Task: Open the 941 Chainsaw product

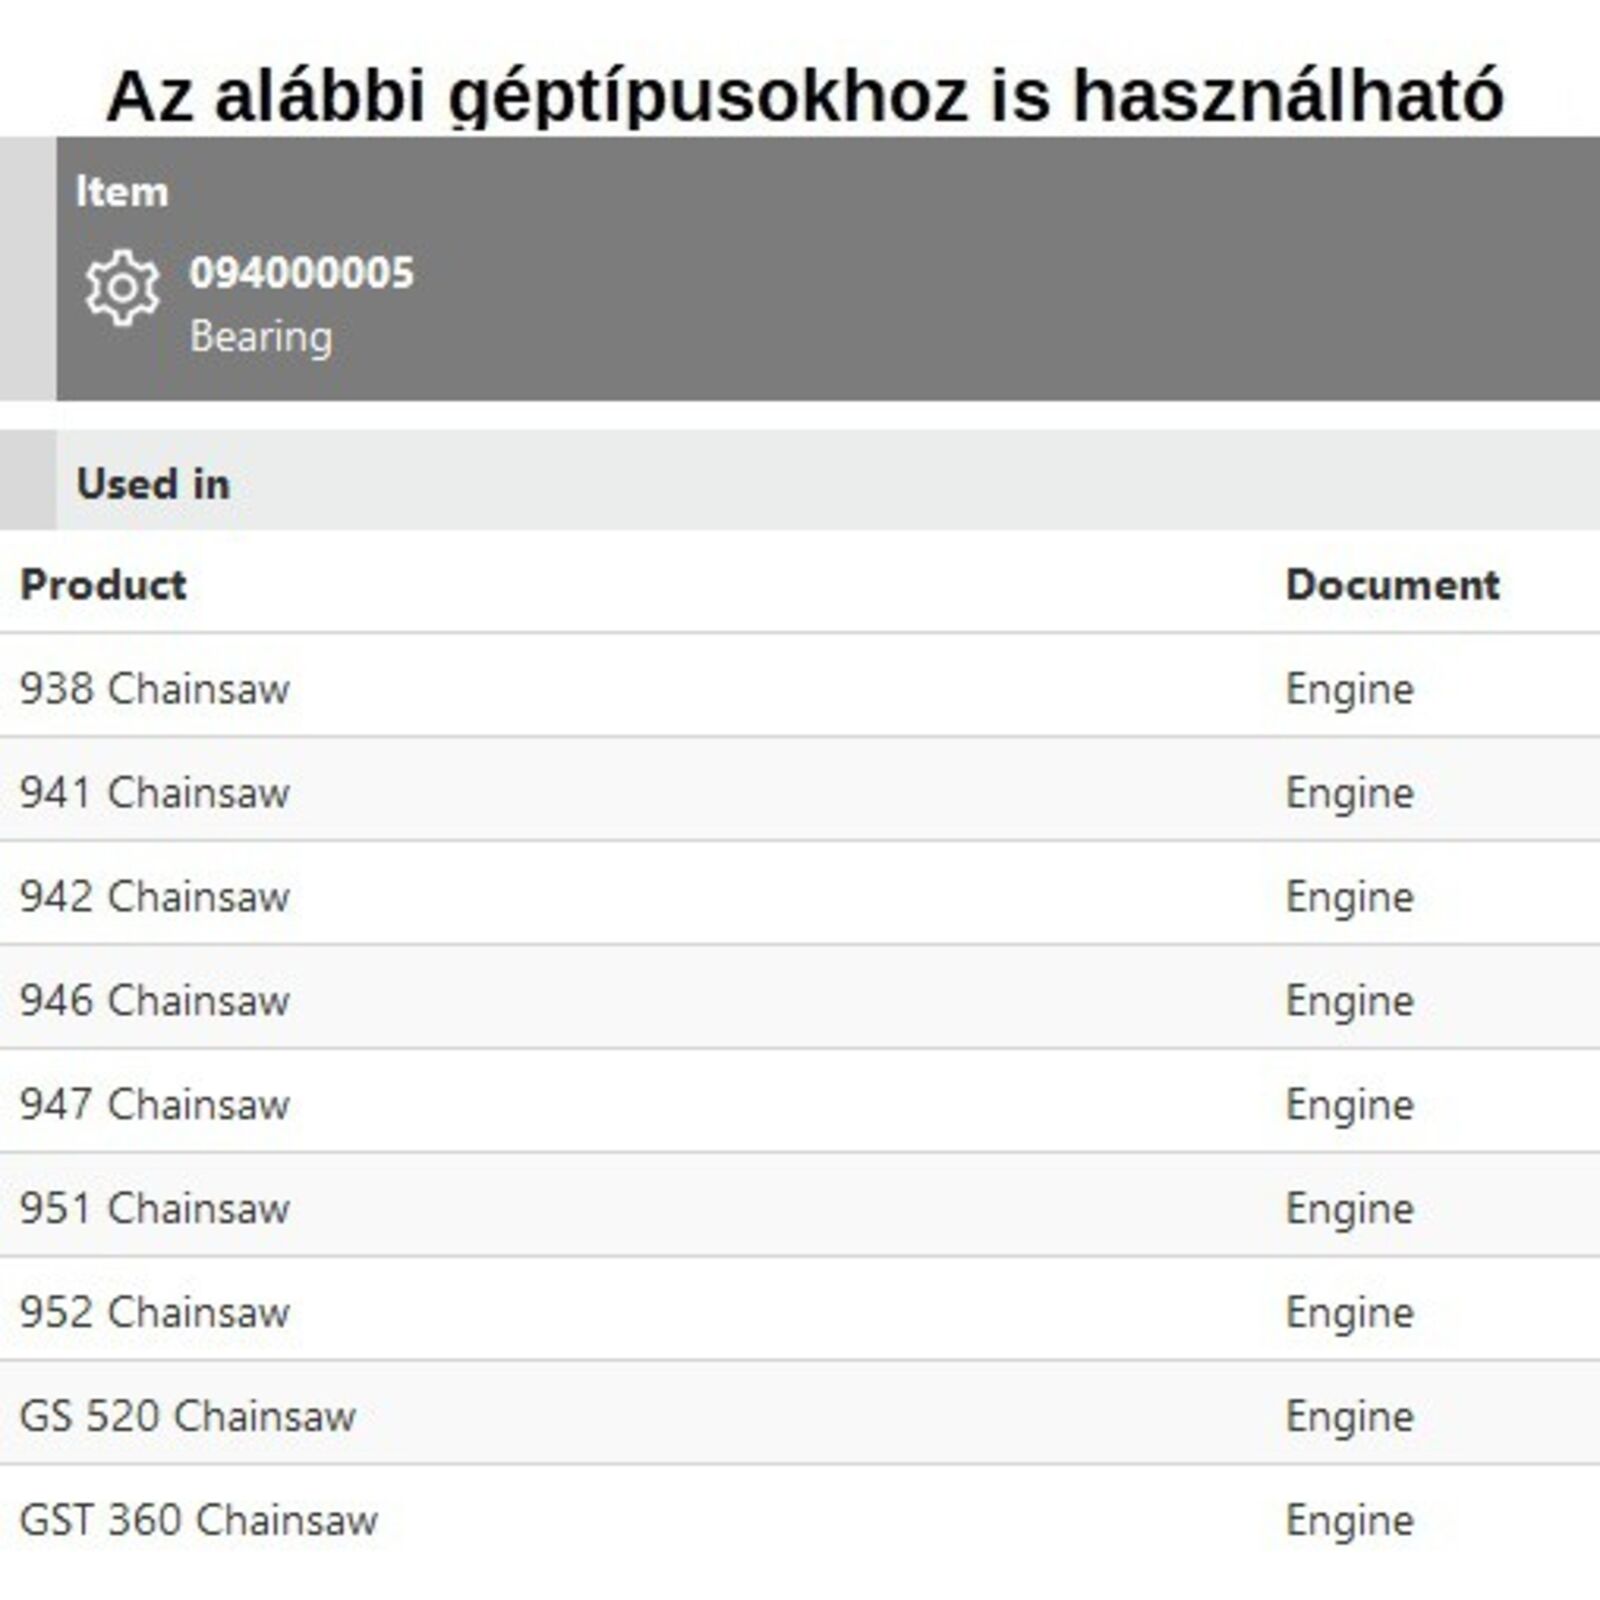Action: point(155,793)
